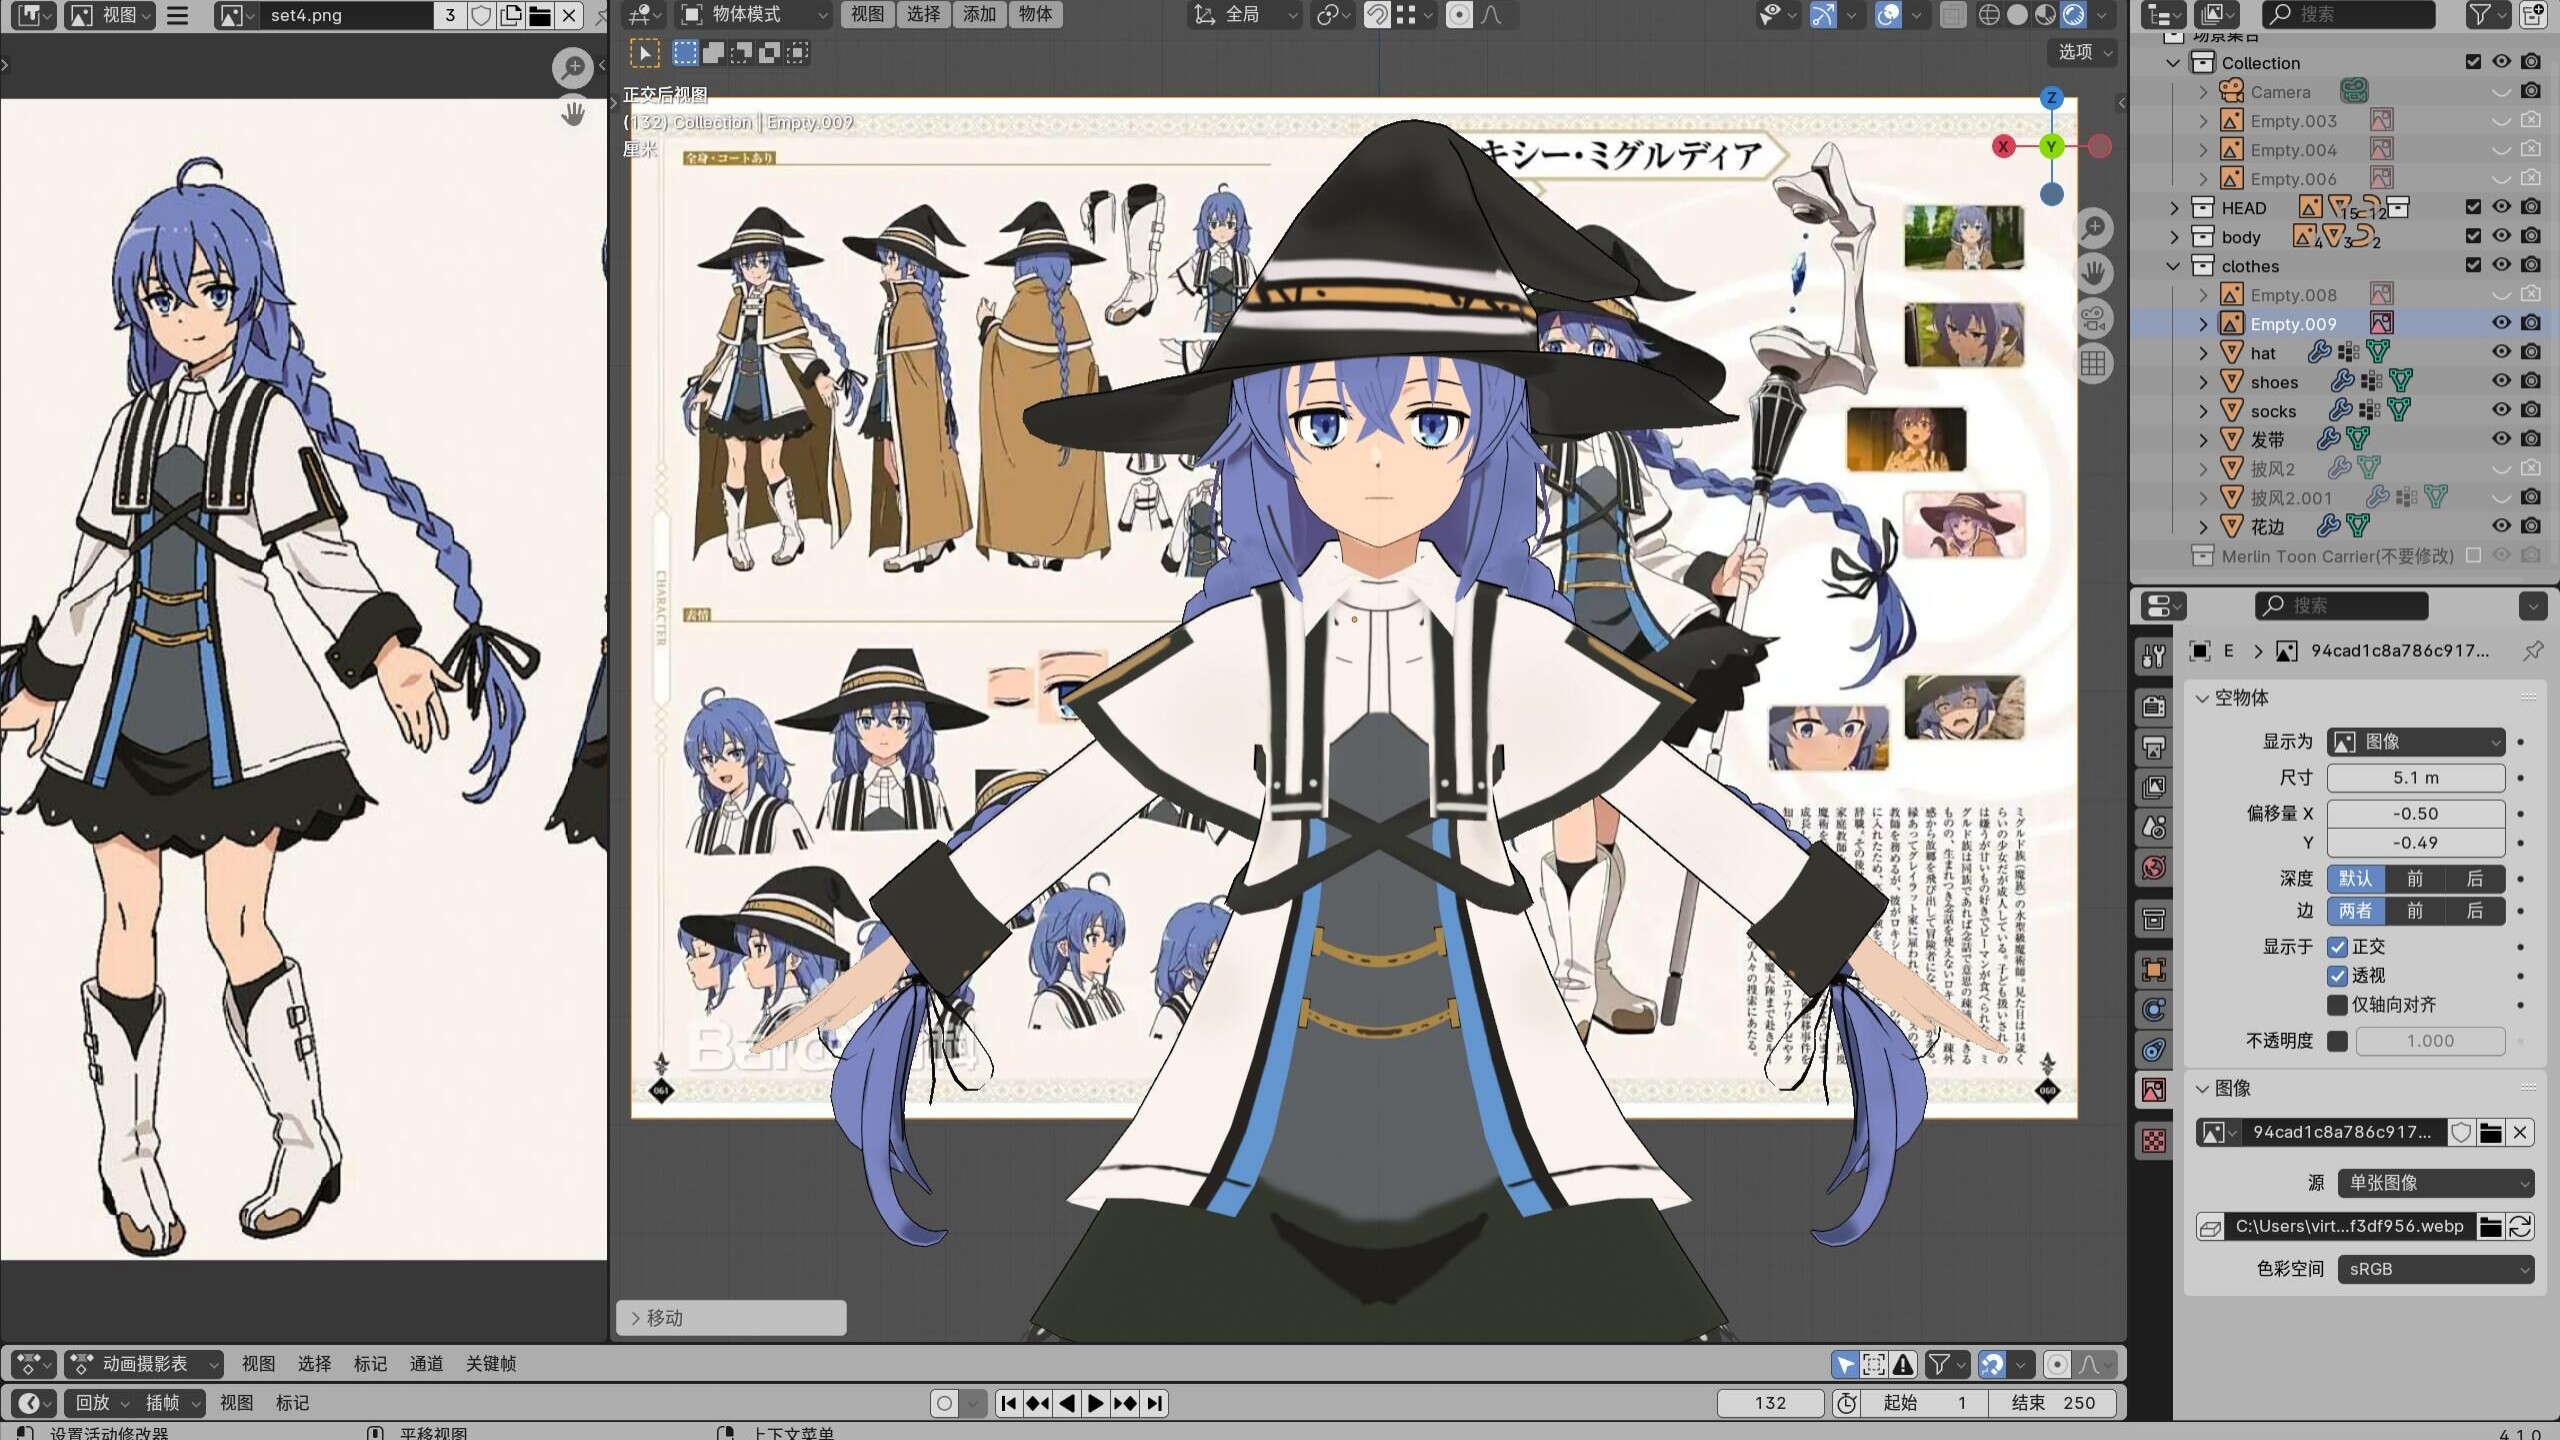Open the 添加 menu in the 3D viewport
Image resolution: width=2560 pixels, height=1440 pixels.
979,15
